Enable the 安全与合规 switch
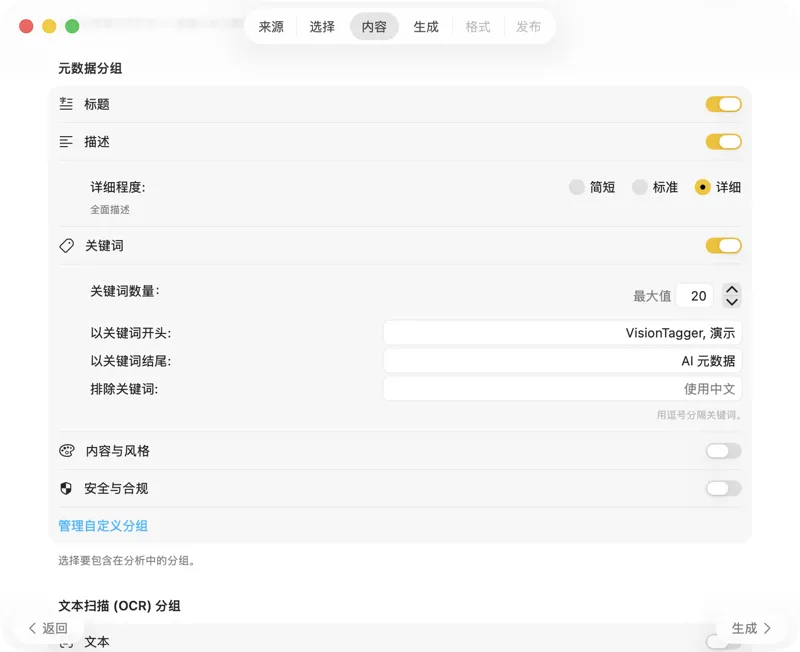Viewport: 800px width, 652px height. pyautogui.click(x=722, y=488)
